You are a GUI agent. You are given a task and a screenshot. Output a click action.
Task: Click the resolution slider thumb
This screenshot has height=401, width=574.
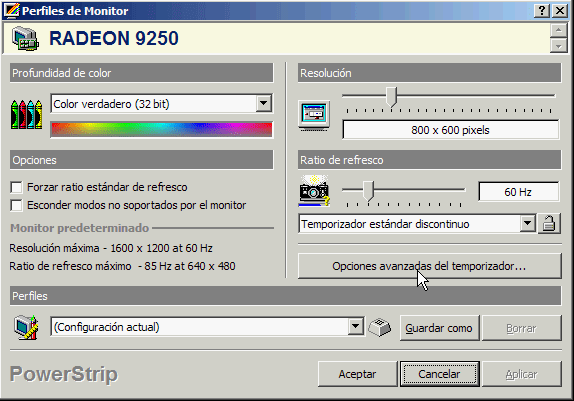[x=392, y=97]
